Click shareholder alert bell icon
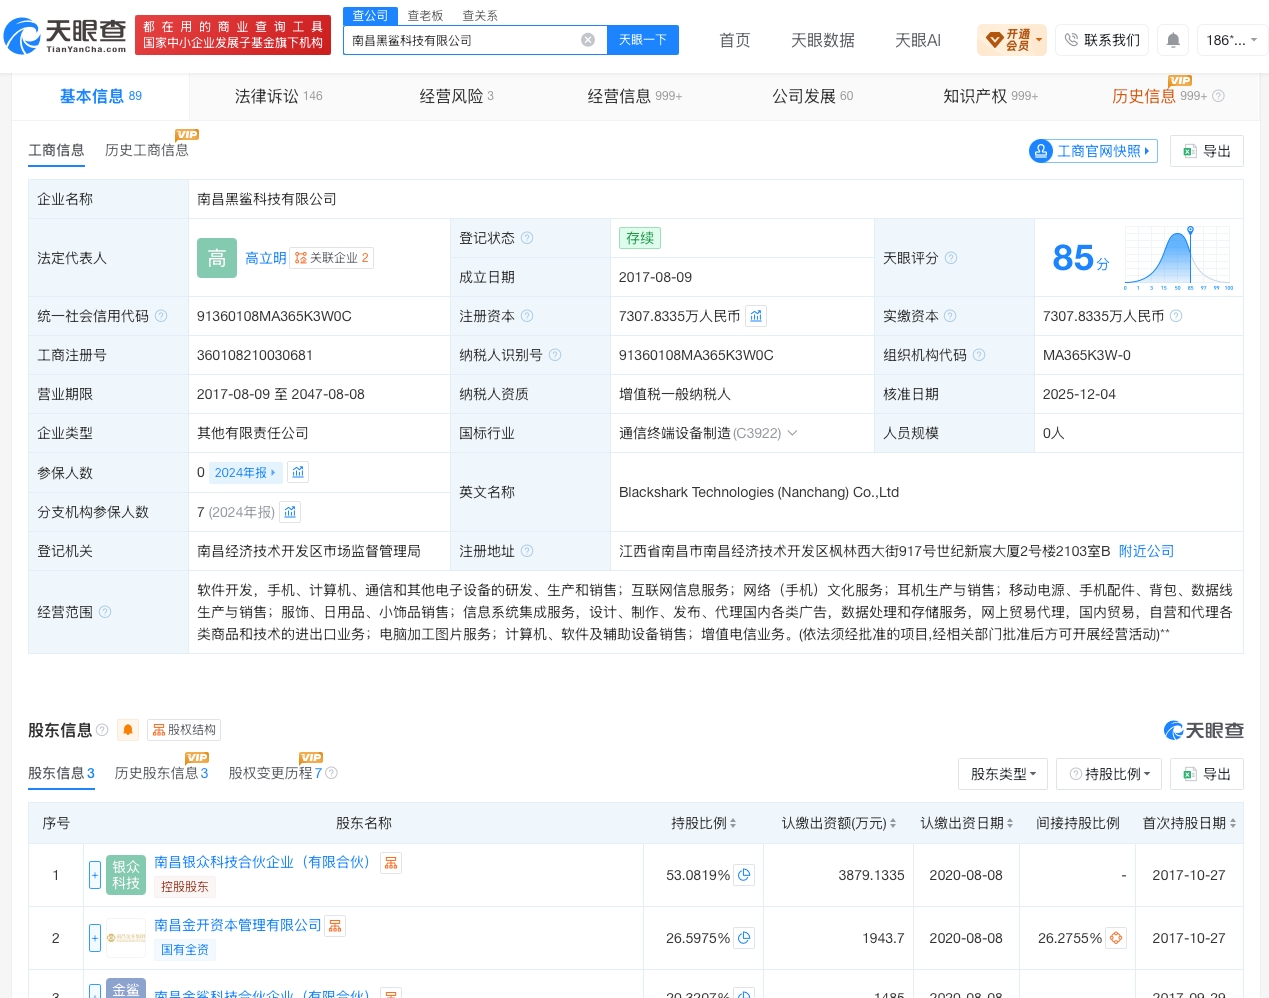The image size is (1269, 998). click(128, 730)
